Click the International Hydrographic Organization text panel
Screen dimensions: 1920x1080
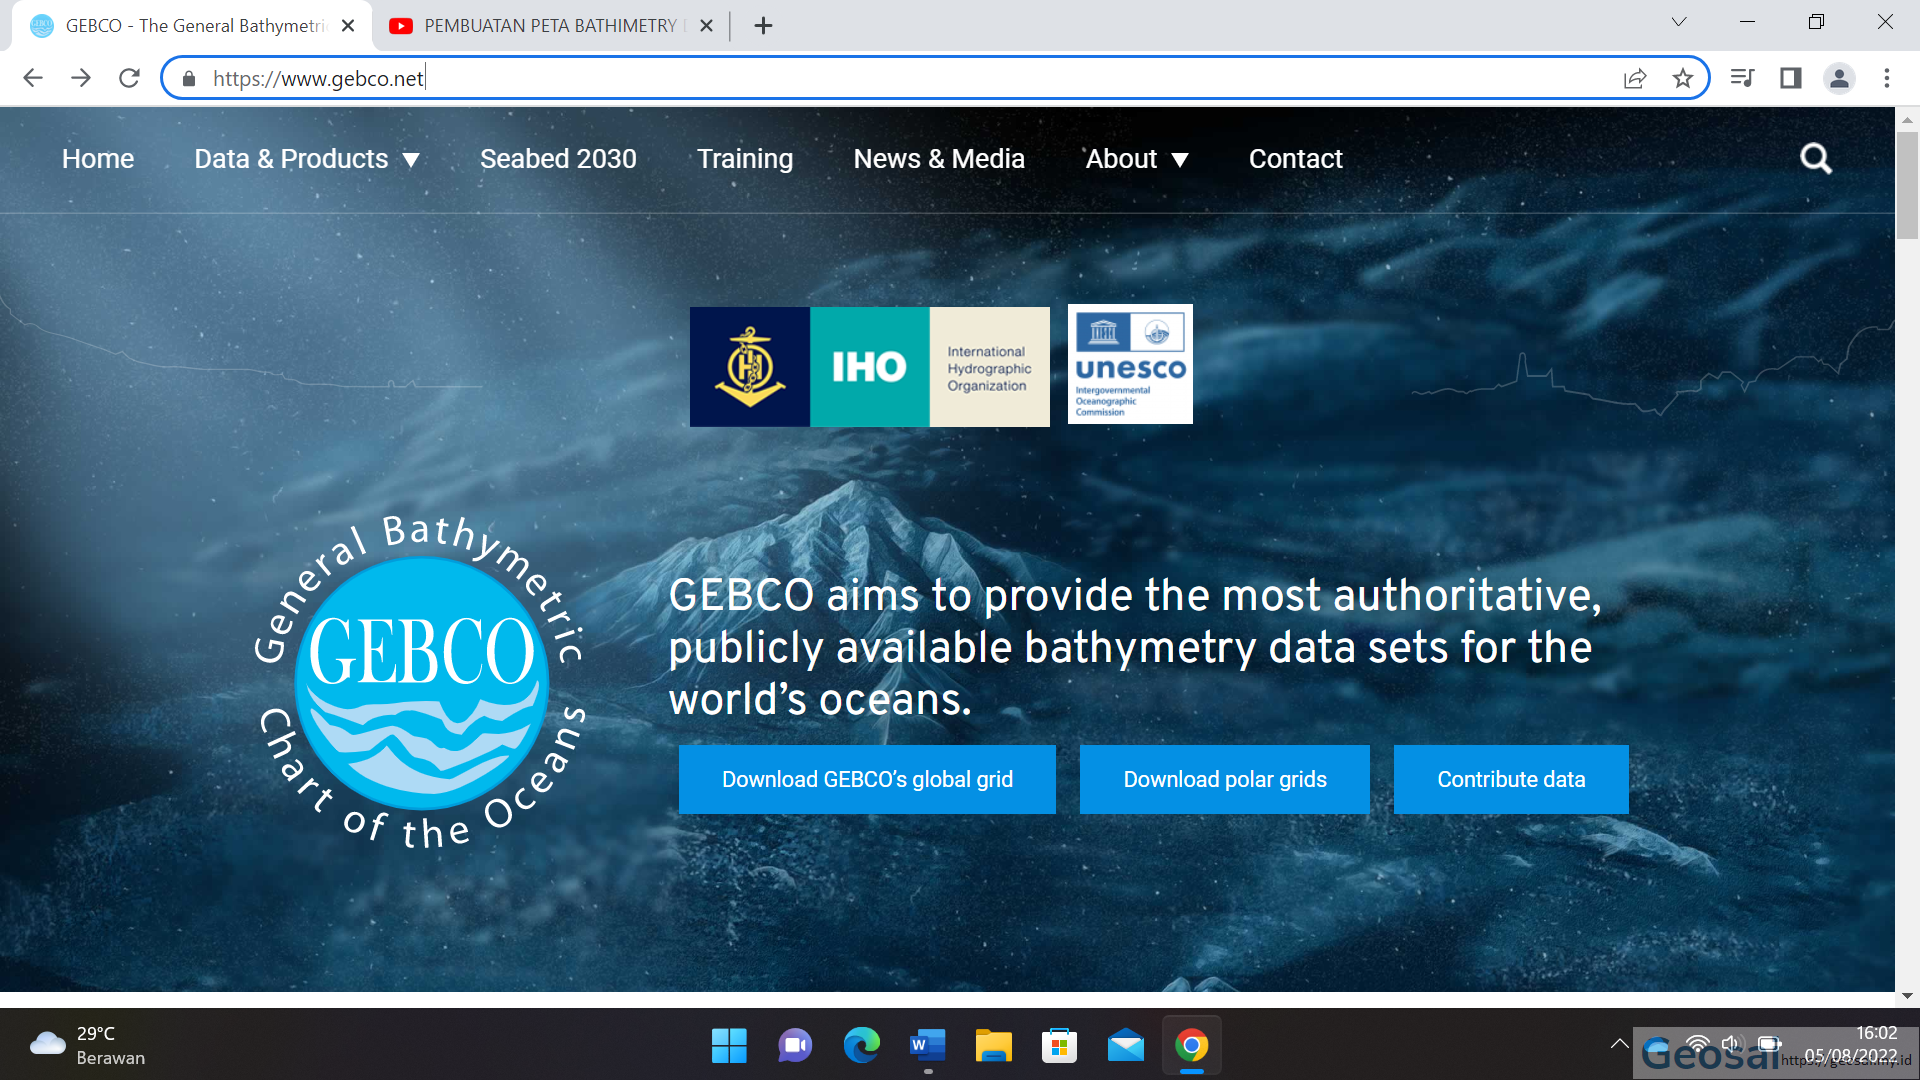pyautogui.click(x=990, y=367)
